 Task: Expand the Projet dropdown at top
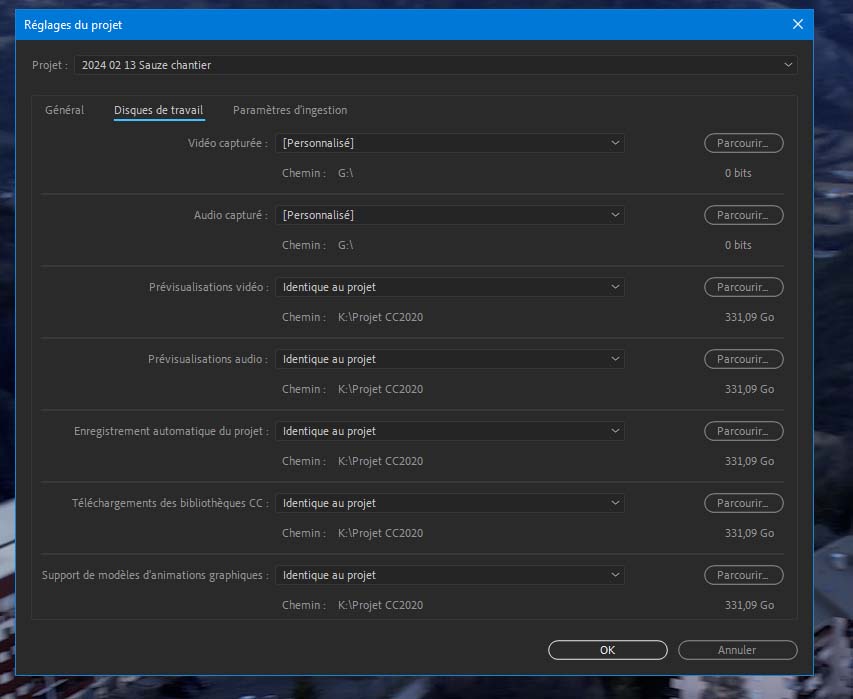pos(435,65)
